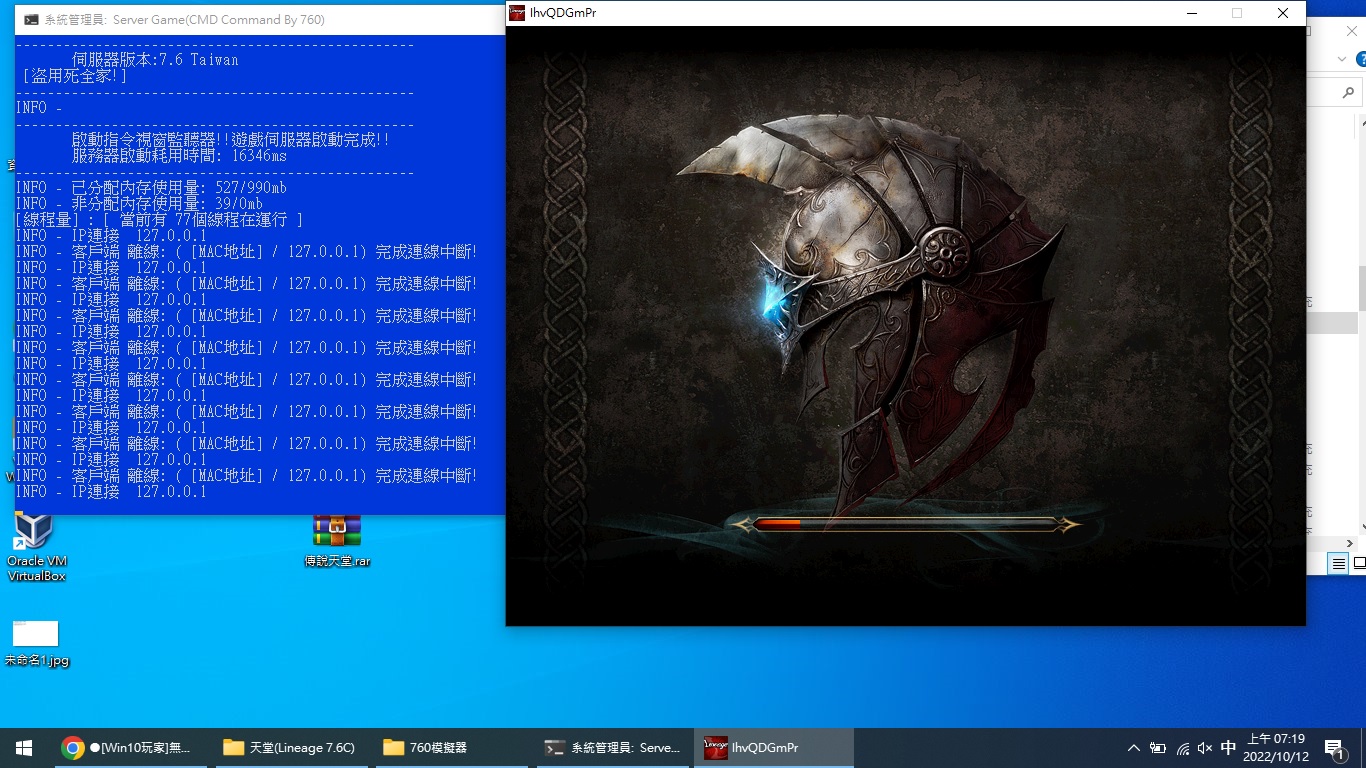Toggle the 中 input method indicator
Screen dimensions: 1366x768
pos(1228,748)
